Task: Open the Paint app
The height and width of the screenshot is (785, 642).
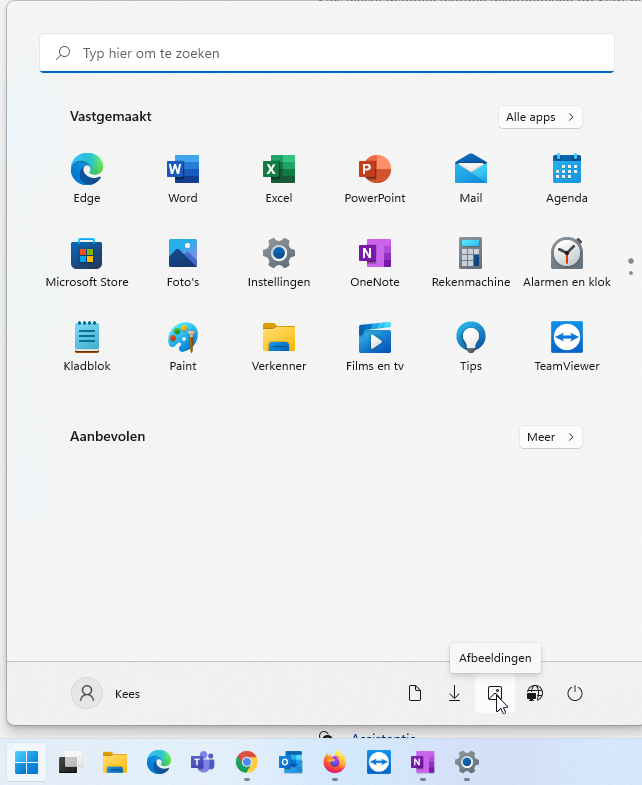Action: [183, 346]
